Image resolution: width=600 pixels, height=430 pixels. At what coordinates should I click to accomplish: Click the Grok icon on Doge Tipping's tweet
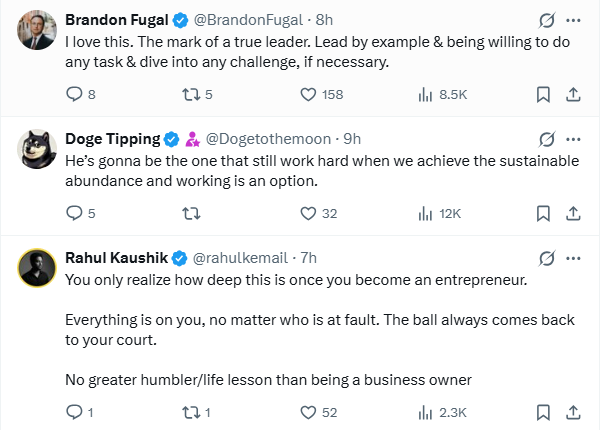pyautogui.click(x=546, y=138)
